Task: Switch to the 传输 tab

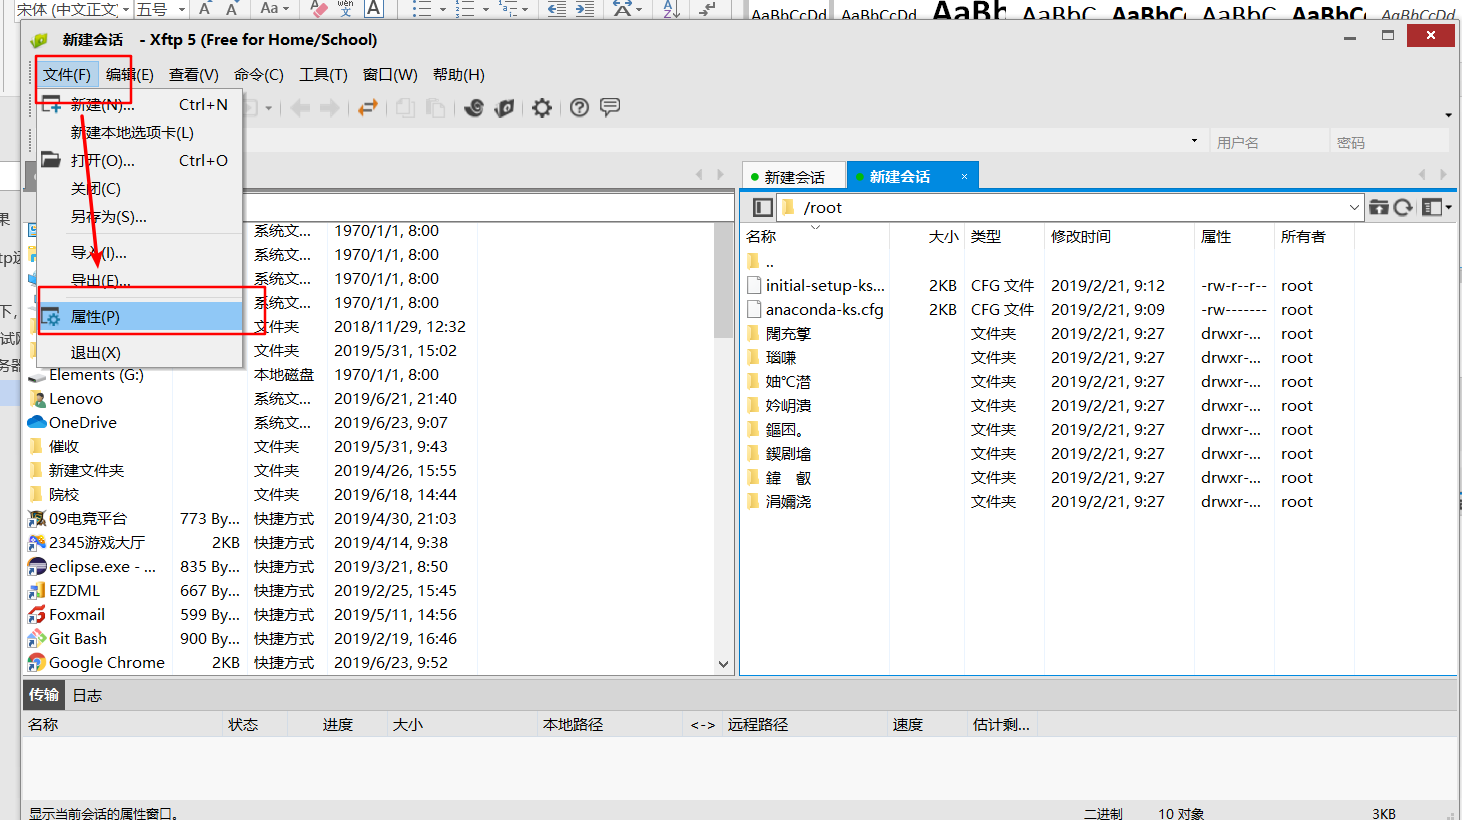Action: pyautogui.click(x=44, y=694)
